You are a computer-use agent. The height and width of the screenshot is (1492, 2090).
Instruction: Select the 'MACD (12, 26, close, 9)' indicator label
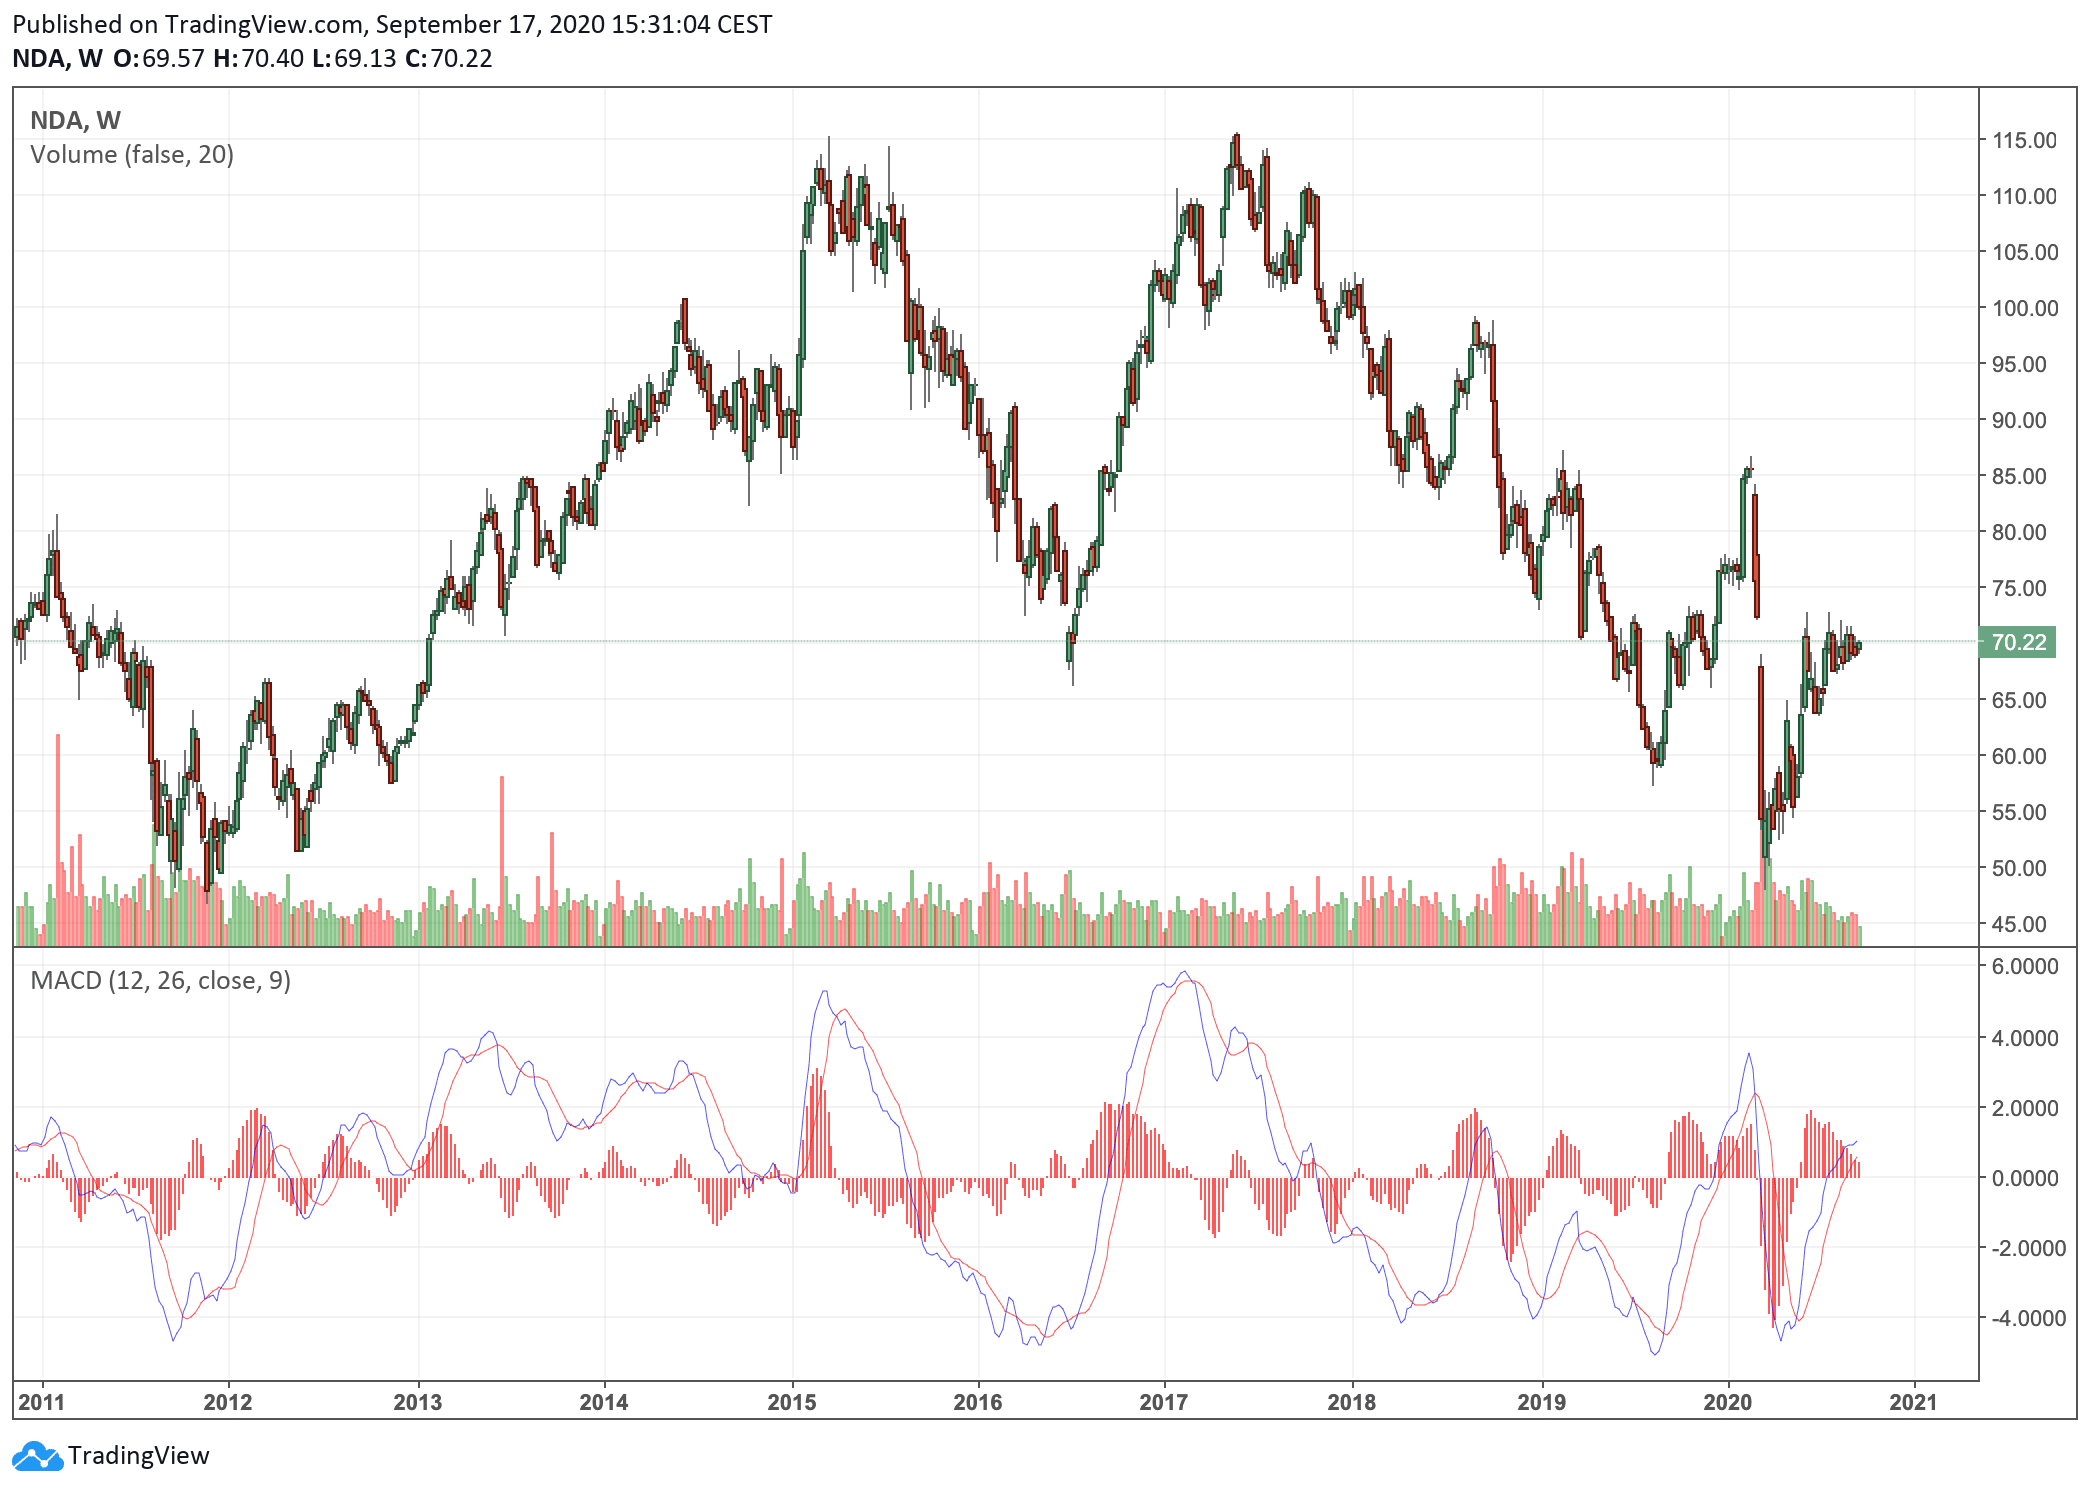point(161,981)
